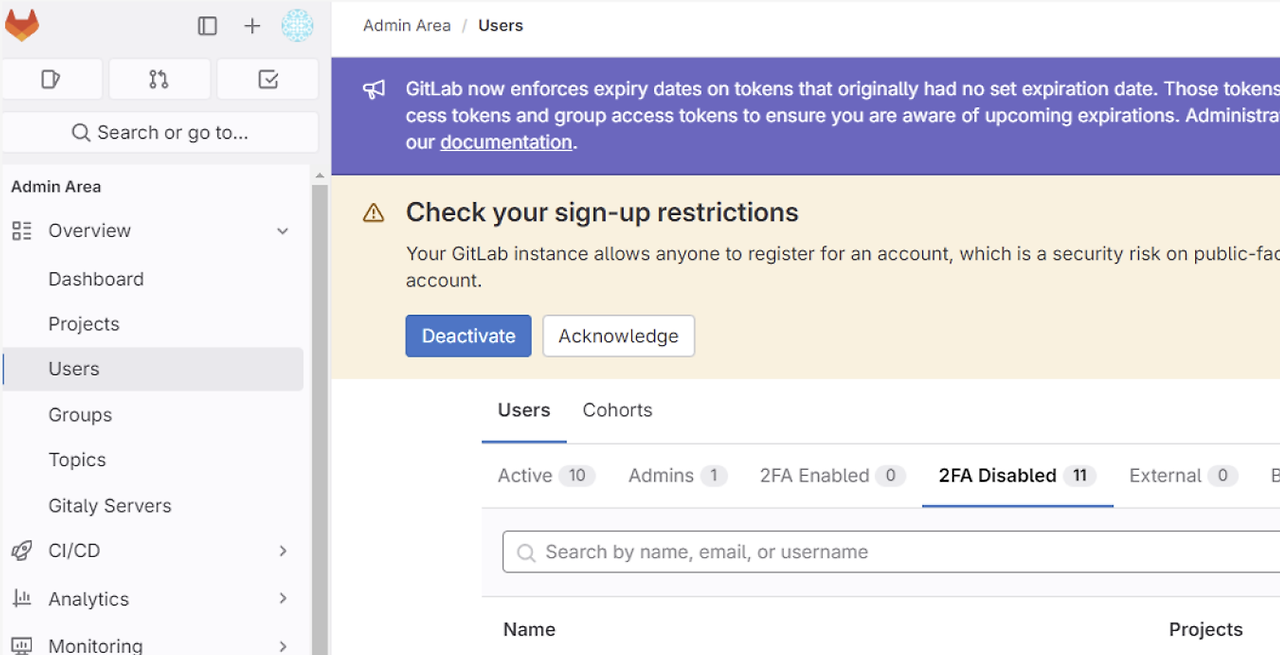Screen dimensions: 1280x655
Task: Click the Monitoring monitor icon
Action: [22, 646]
